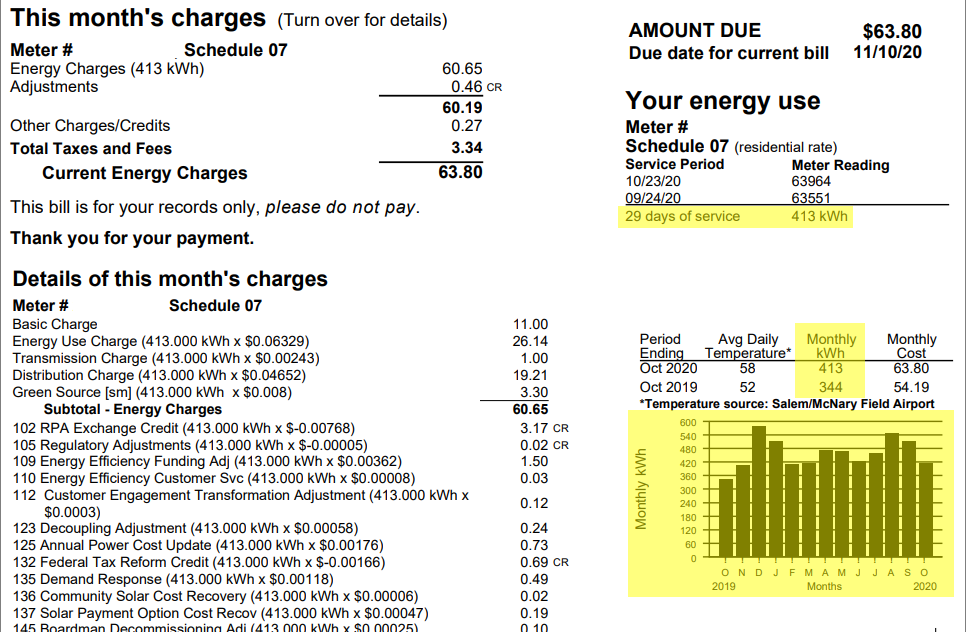Click the Oct 2019 monthly kWh value 344
This screenshot has height=632, width=967.
pos(831,387)
